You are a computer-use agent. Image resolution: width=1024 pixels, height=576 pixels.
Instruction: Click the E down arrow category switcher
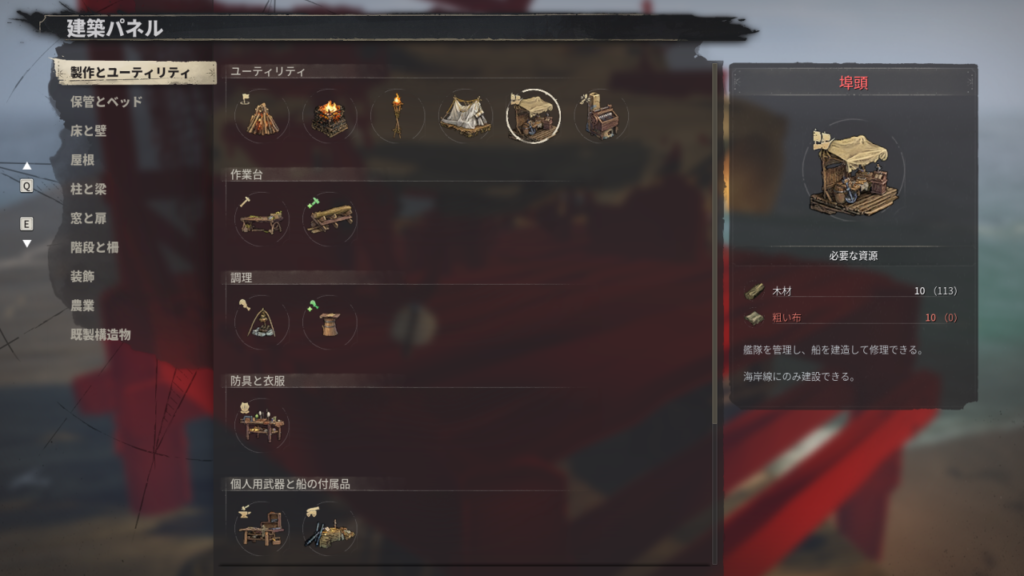pos(27,231)
